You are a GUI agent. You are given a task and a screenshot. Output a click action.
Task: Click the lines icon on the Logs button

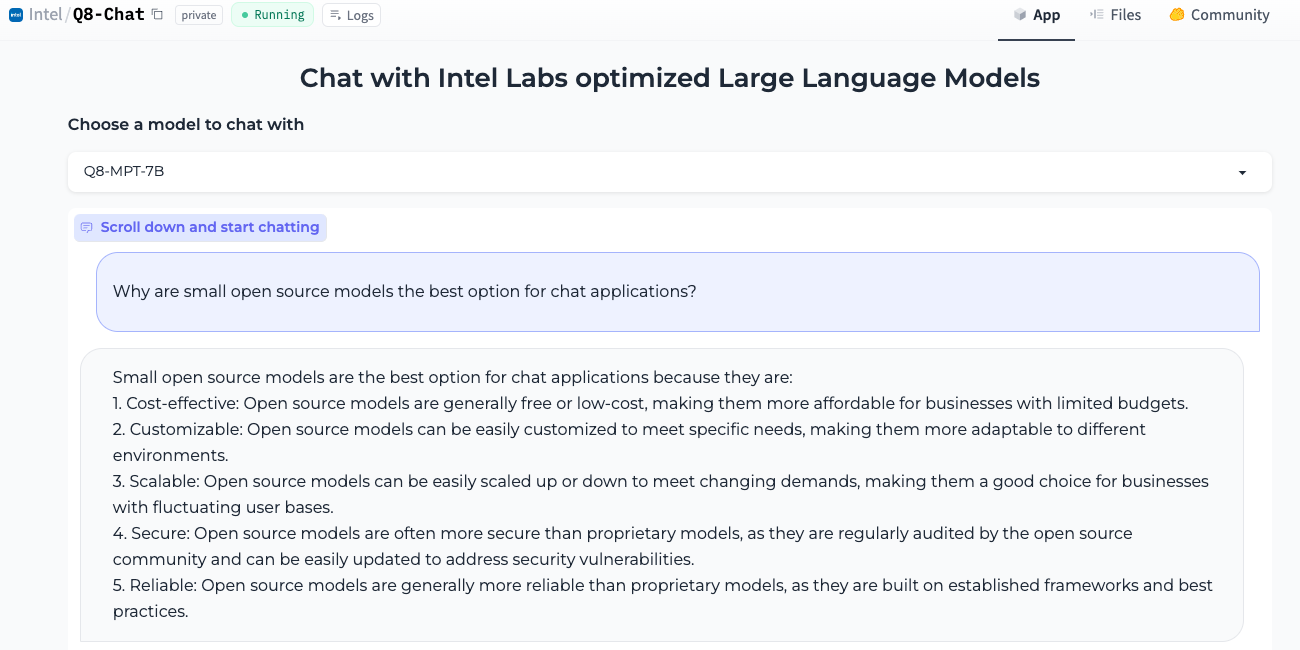335,15
